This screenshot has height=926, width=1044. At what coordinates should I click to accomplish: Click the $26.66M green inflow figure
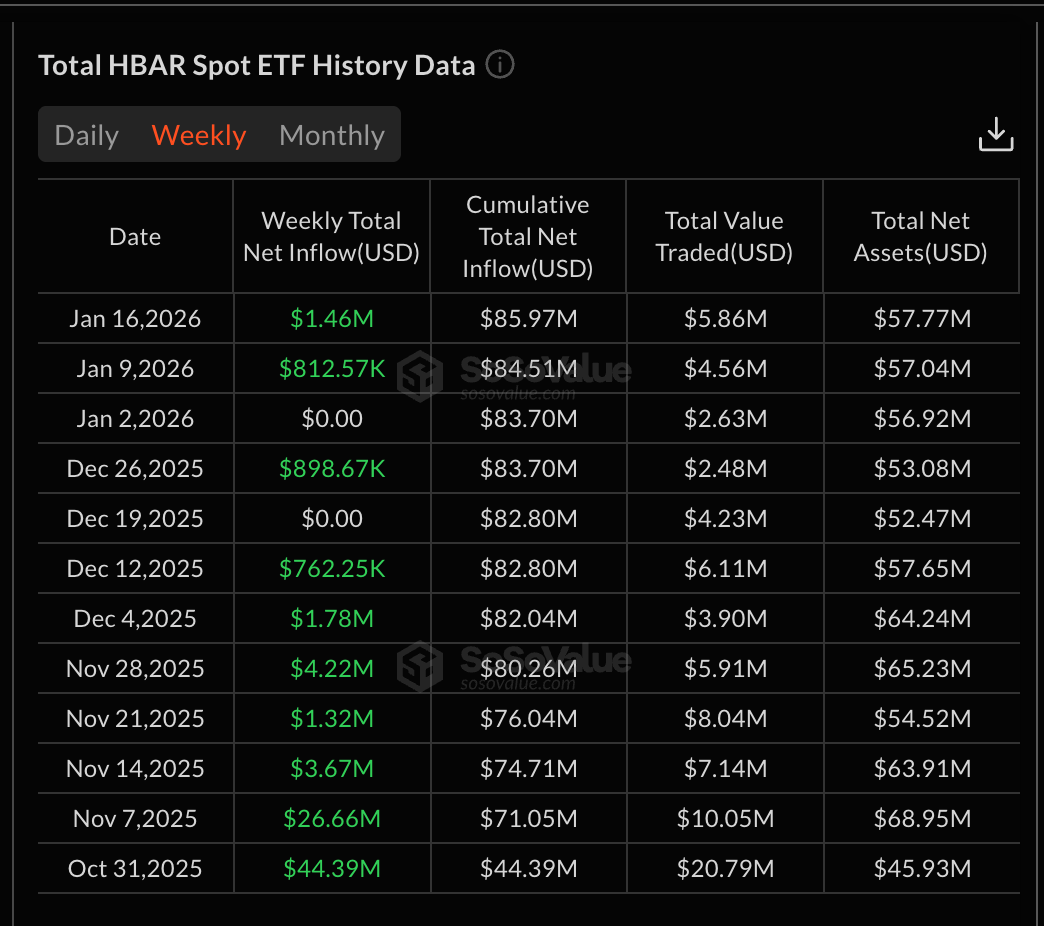(x=331, y=818)
